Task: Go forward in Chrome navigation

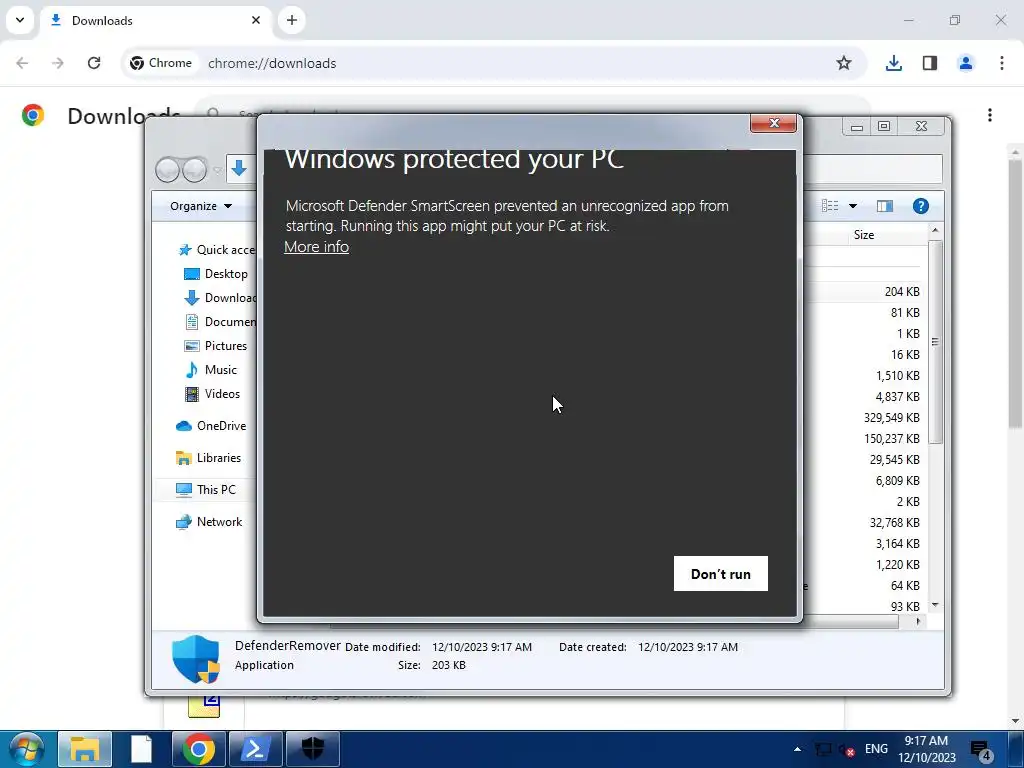Action: tap(58, 63)
